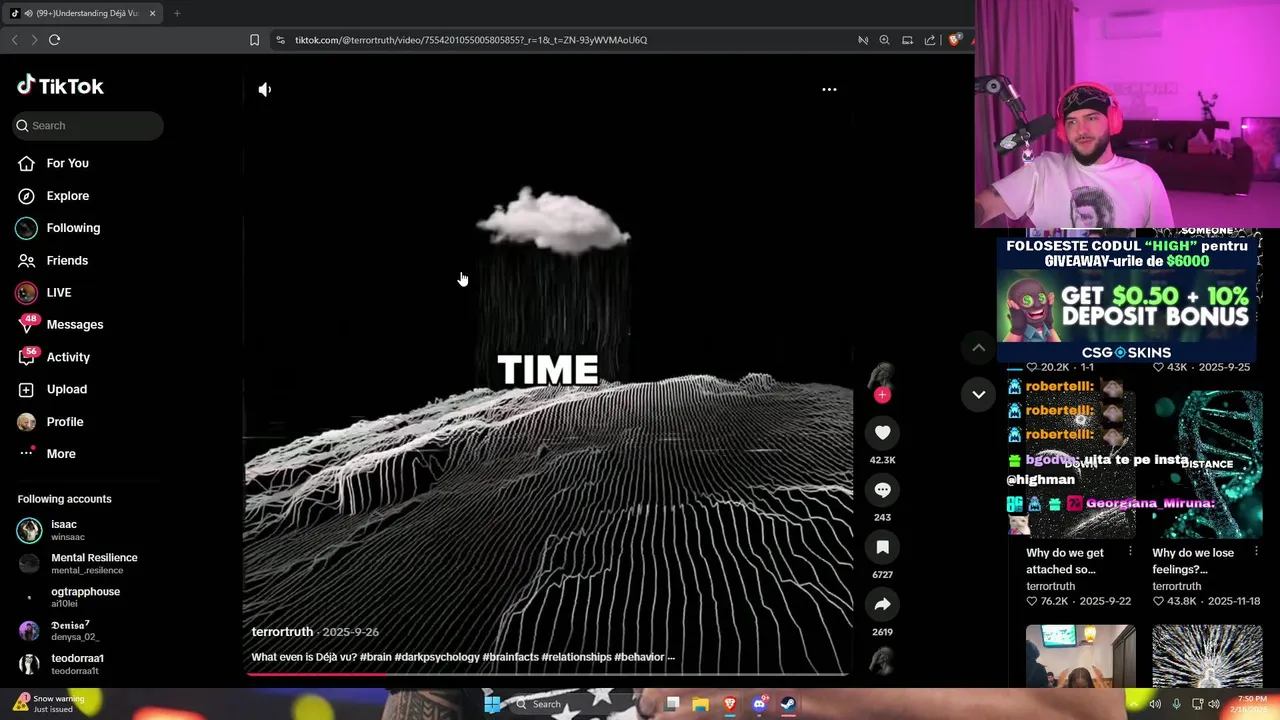Open the For You feed

[x=67, y=163]
